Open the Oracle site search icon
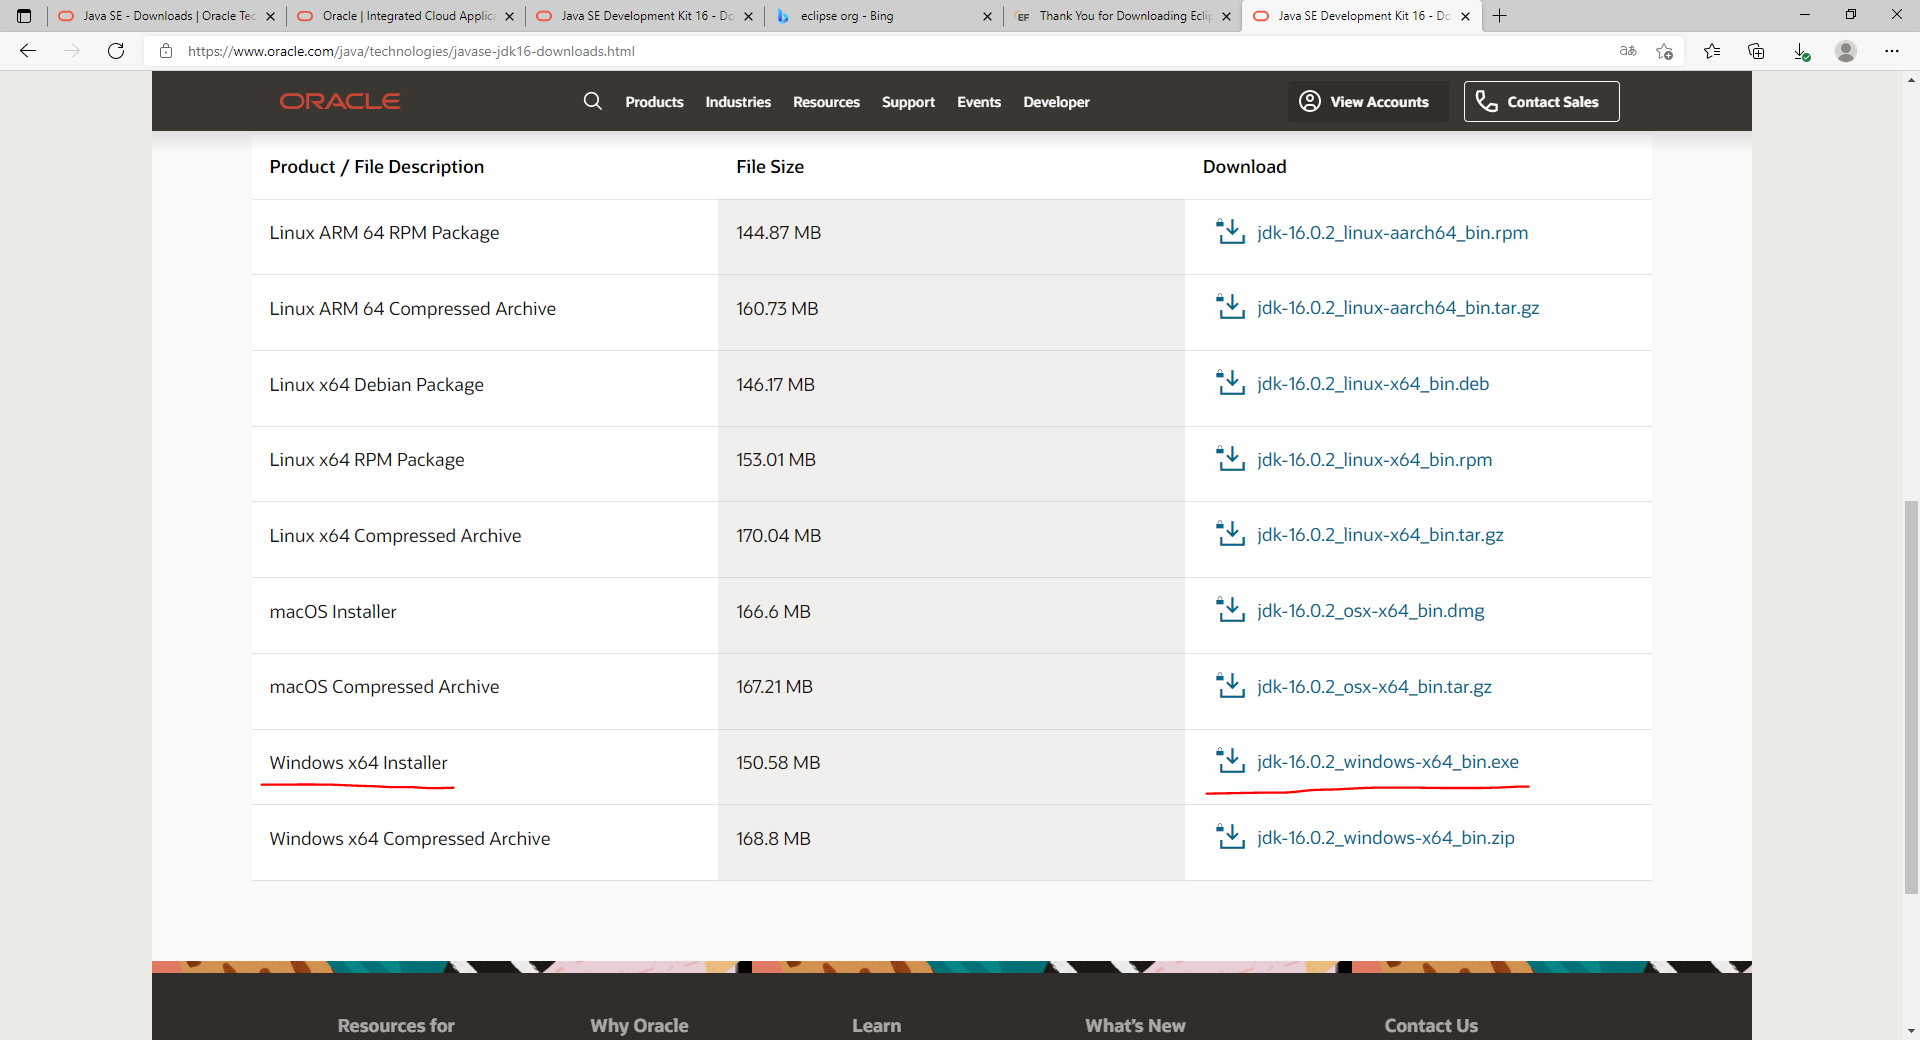Screen dimensions: 1920x1040 593,101
